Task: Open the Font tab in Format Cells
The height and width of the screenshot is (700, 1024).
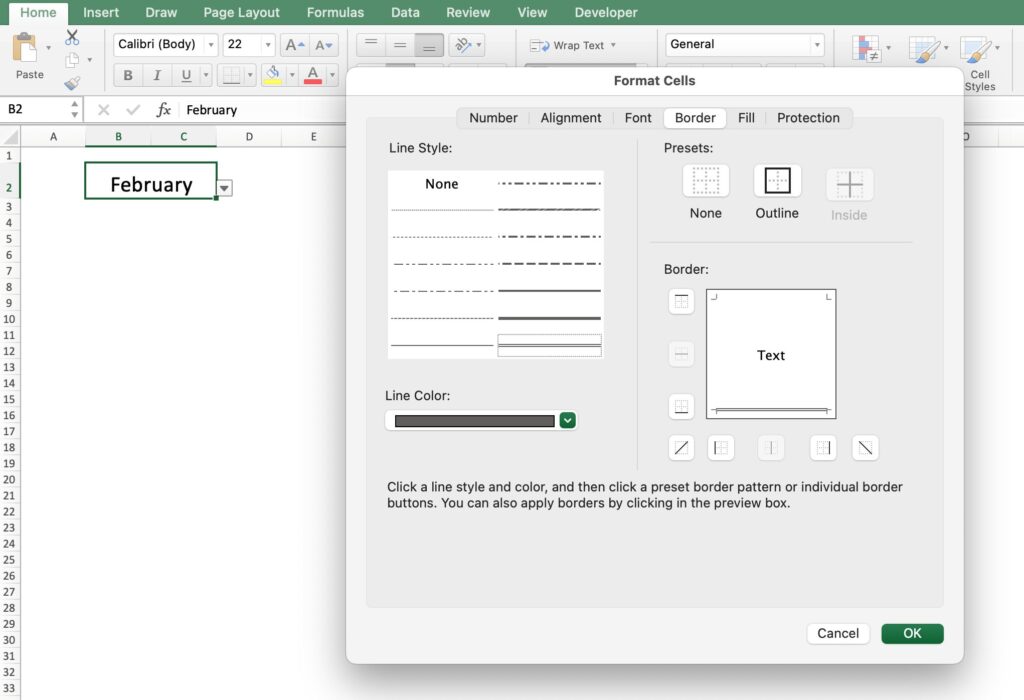Action: click(638, 118)
